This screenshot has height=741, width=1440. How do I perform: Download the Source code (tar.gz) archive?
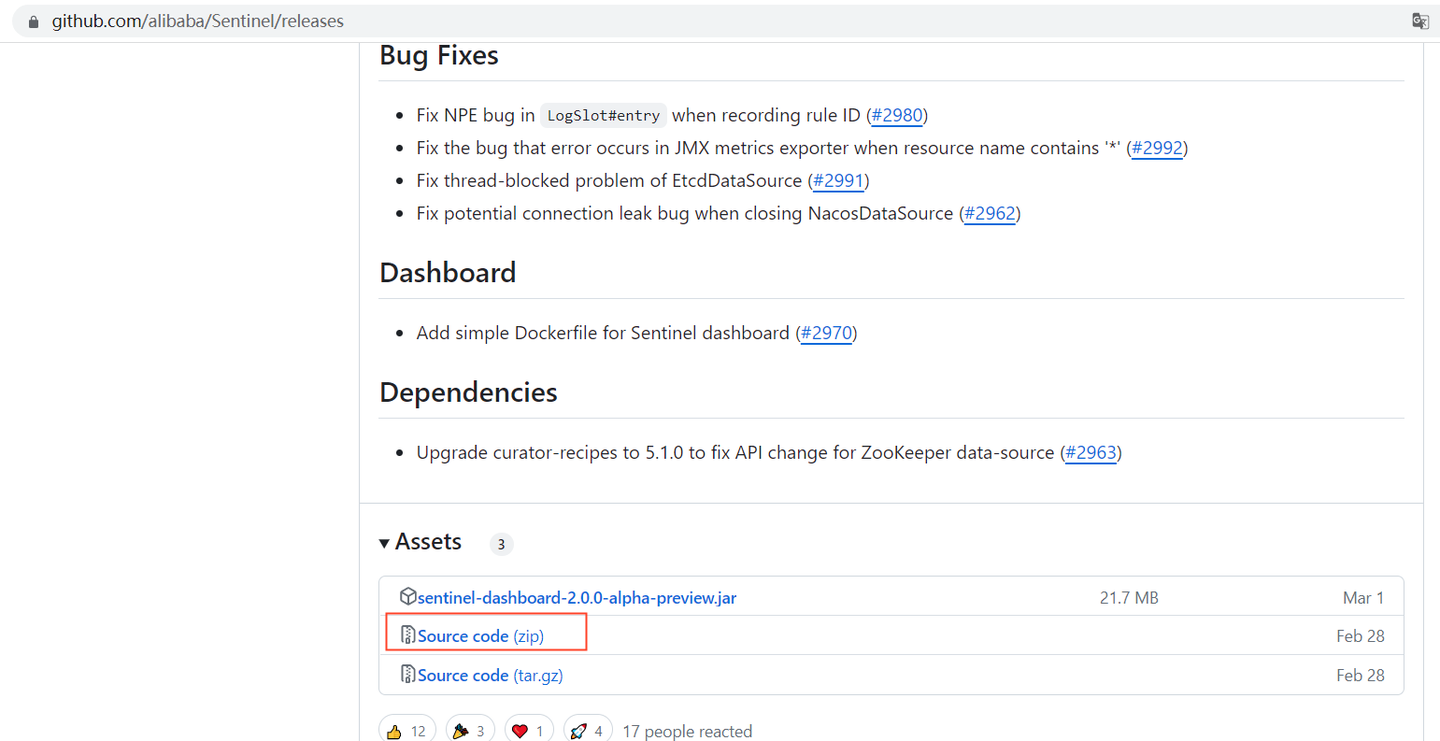(x=490, y=676)
